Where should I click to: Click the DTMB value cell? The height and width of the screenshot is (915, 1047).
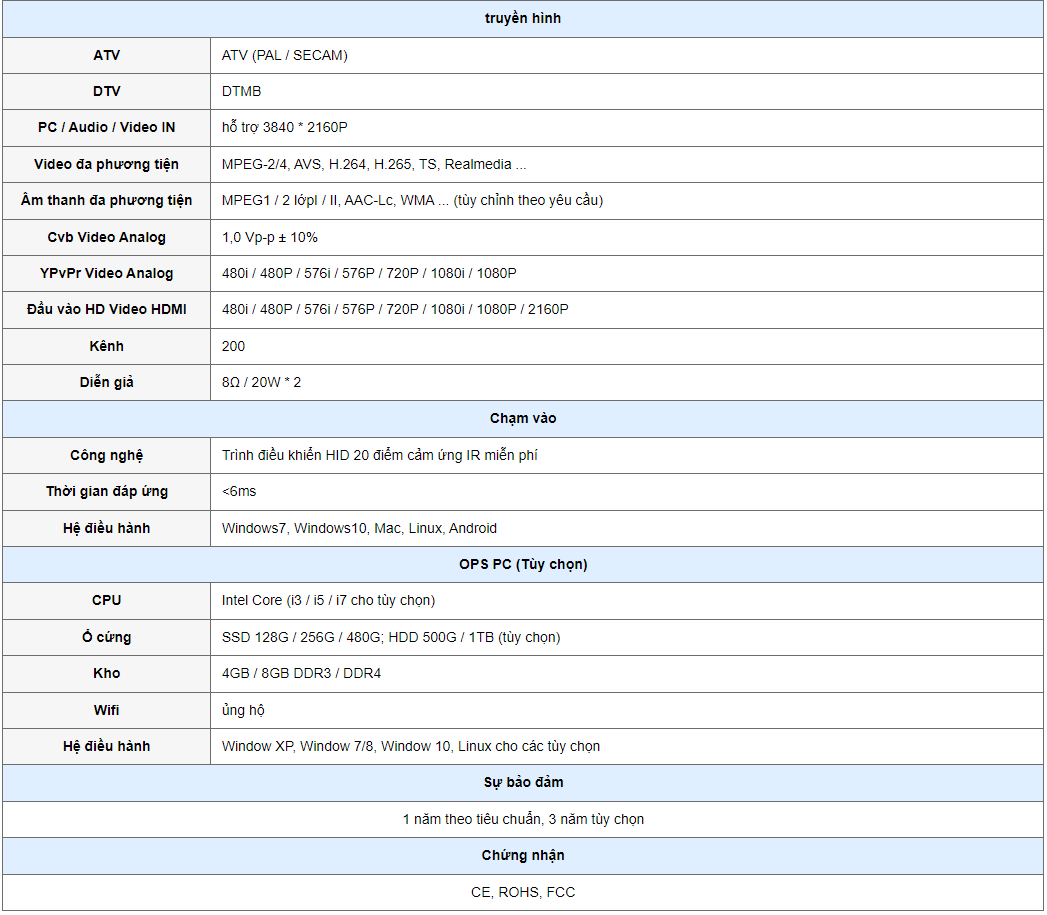coord(241,91)
